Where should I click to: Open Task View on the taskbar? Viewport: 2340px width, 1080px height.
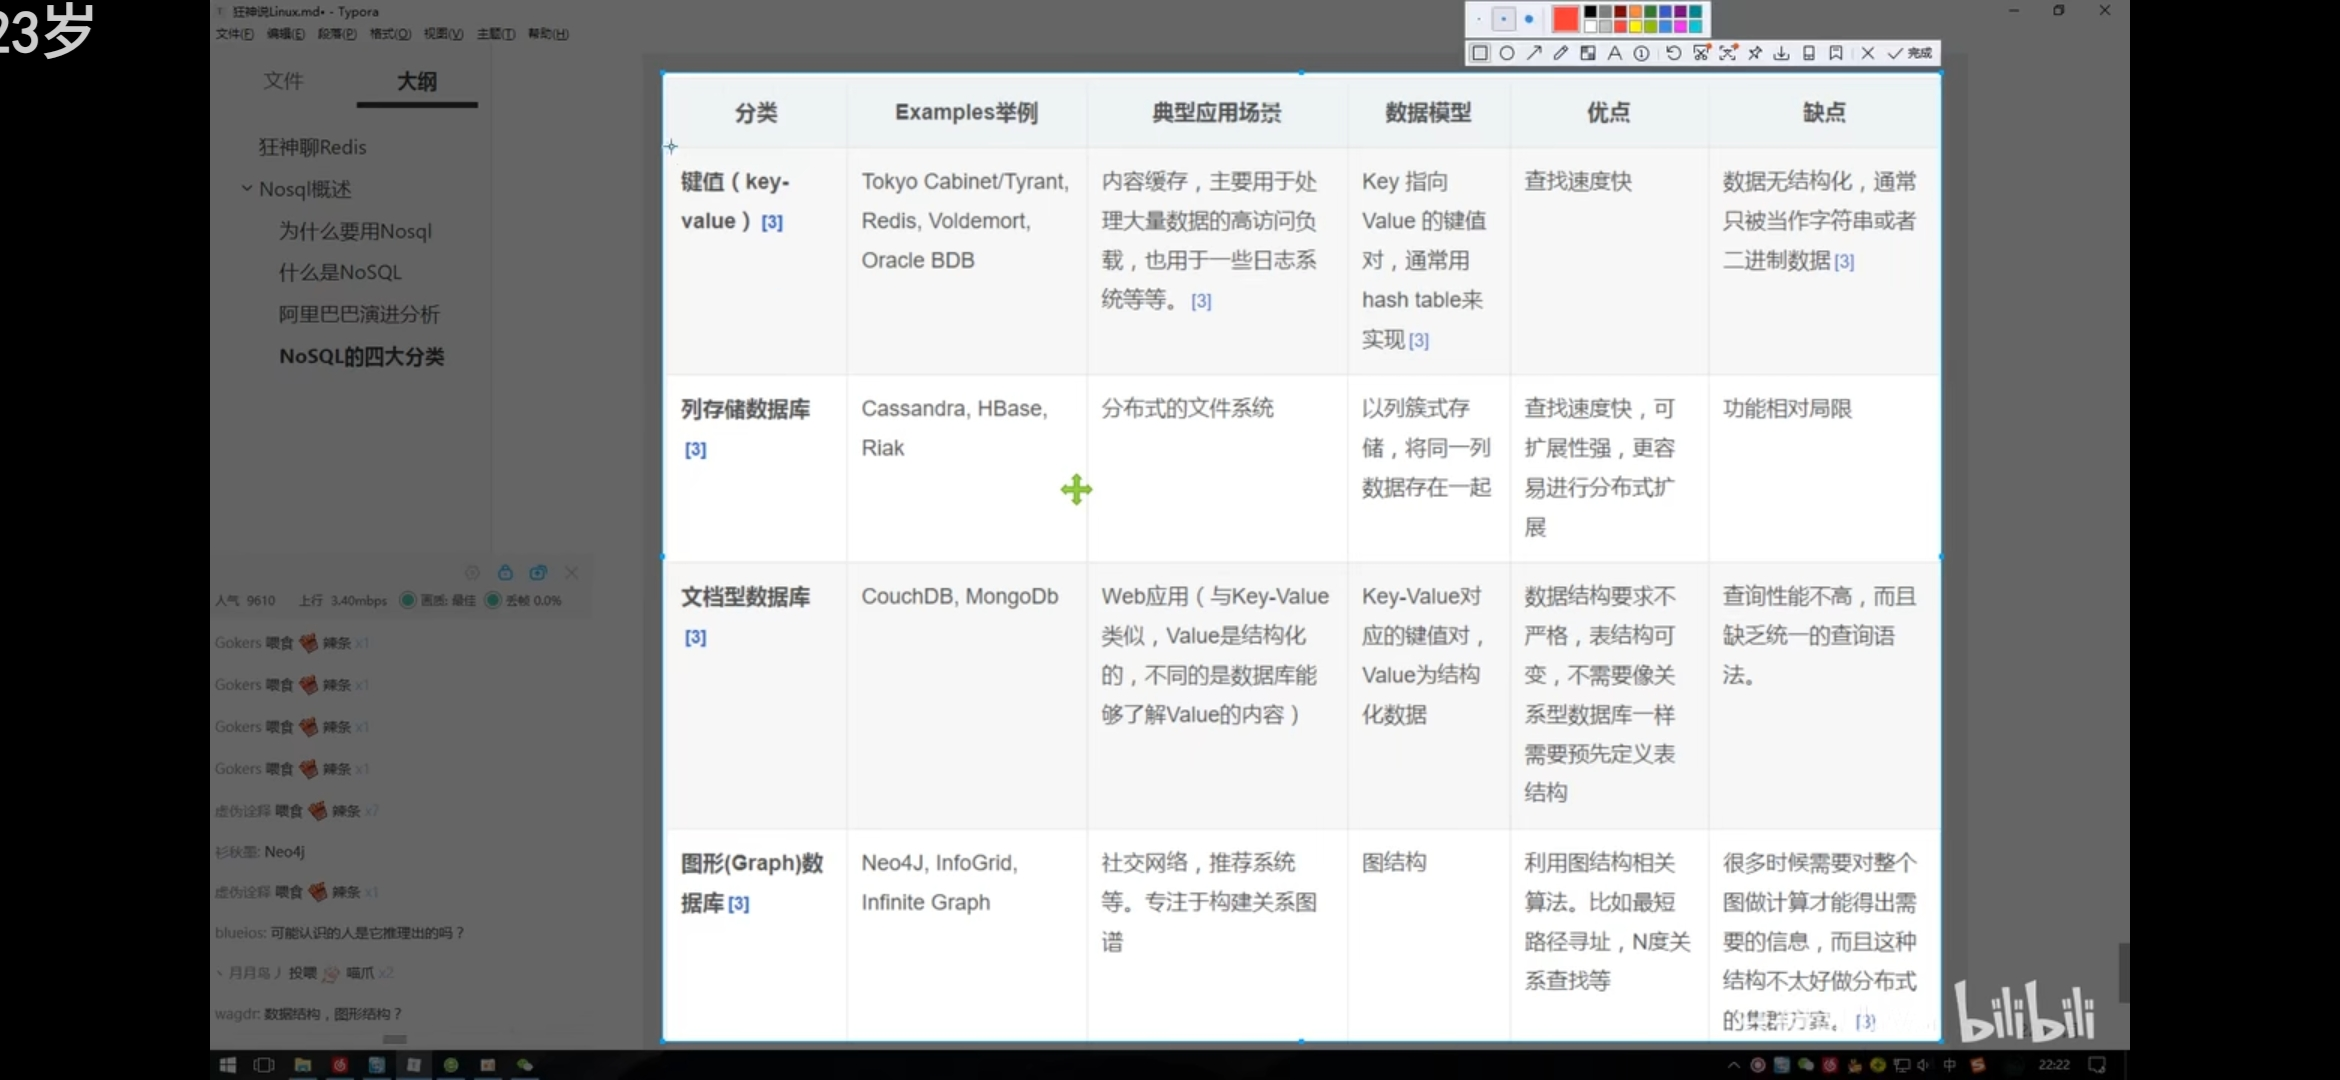(x=264, y=1065)
